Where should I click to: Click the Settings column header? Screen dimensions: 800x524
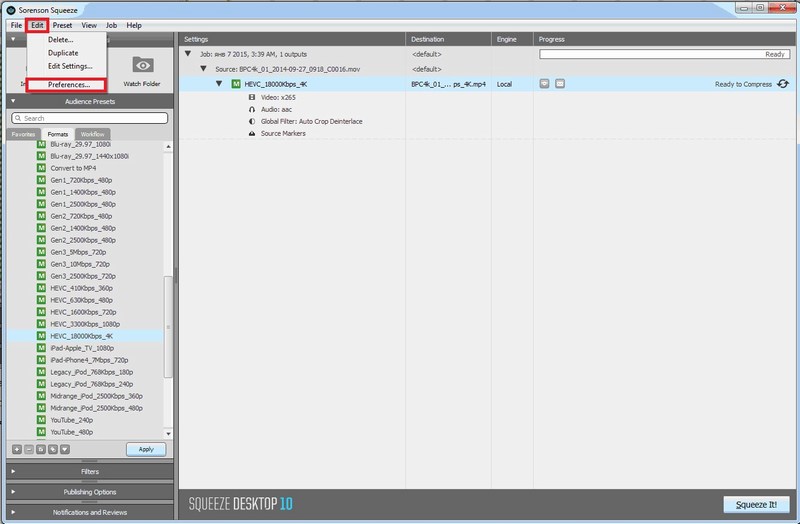[x=292, y=39]
